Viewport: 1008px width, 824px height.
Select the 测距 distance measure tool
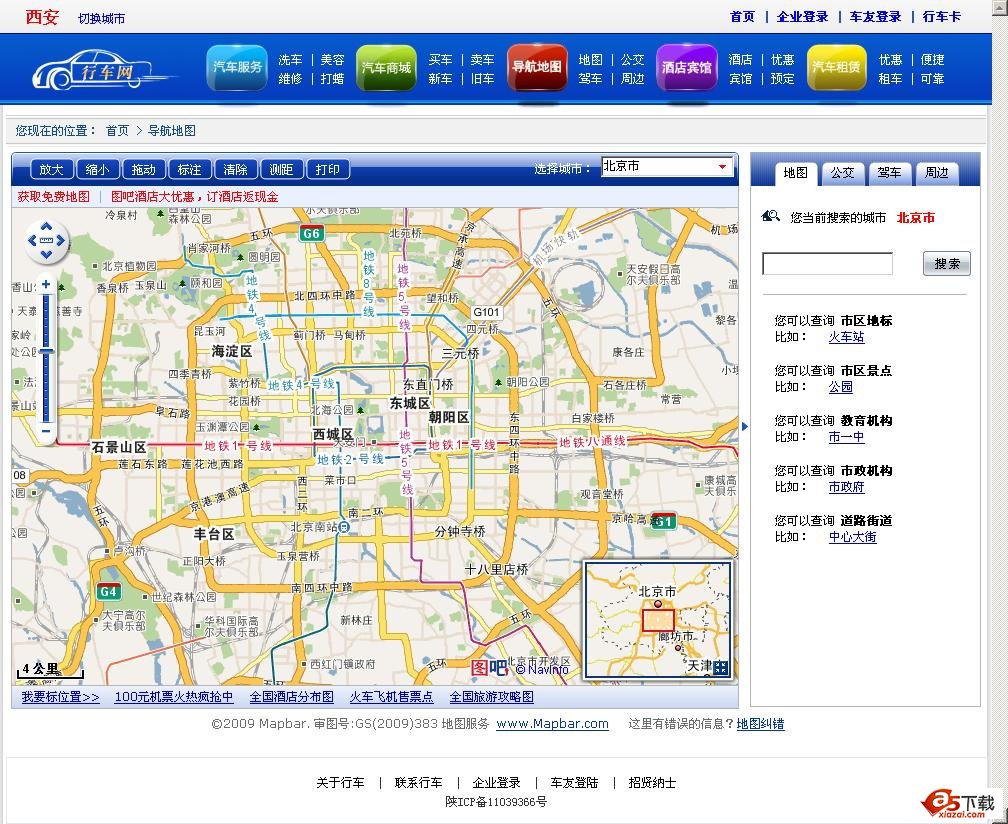coord(281,170)
